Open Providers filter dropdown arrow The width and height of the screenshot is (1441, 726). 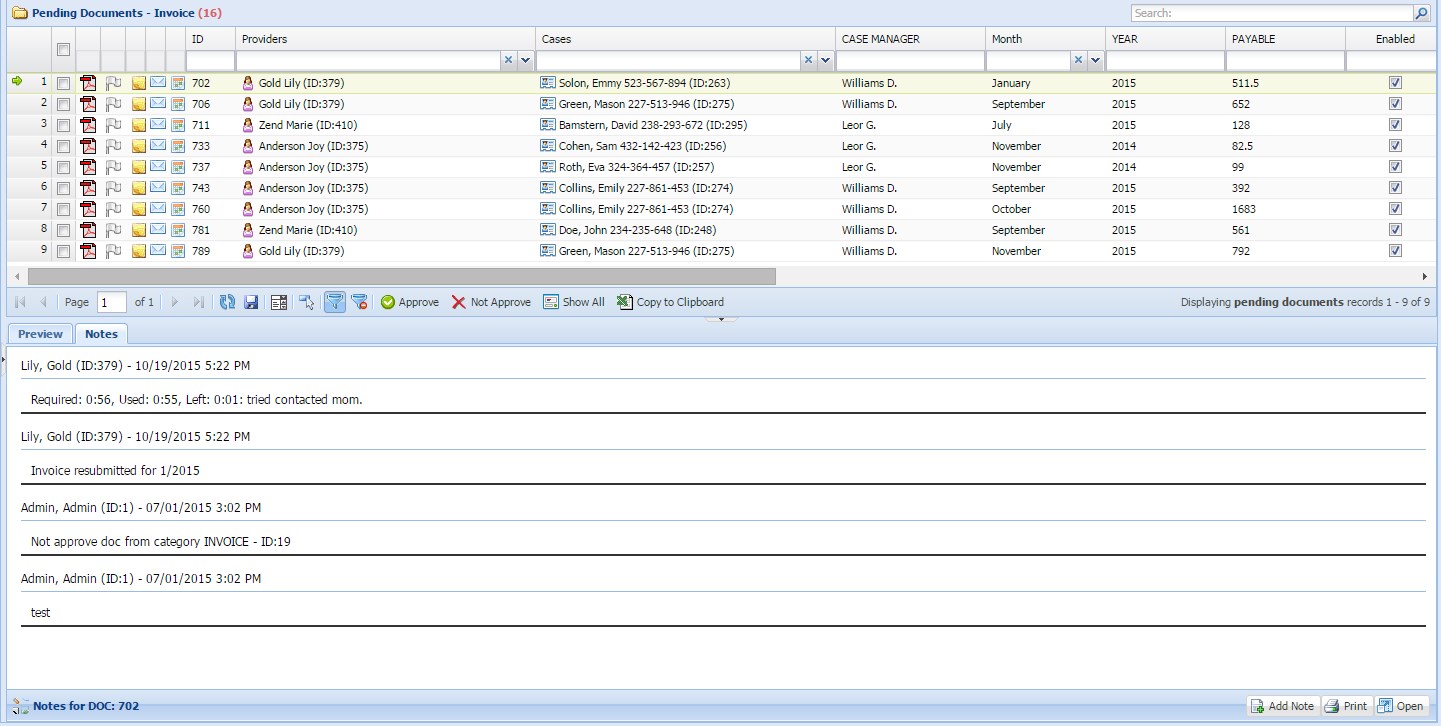click(x=525, y=61)
